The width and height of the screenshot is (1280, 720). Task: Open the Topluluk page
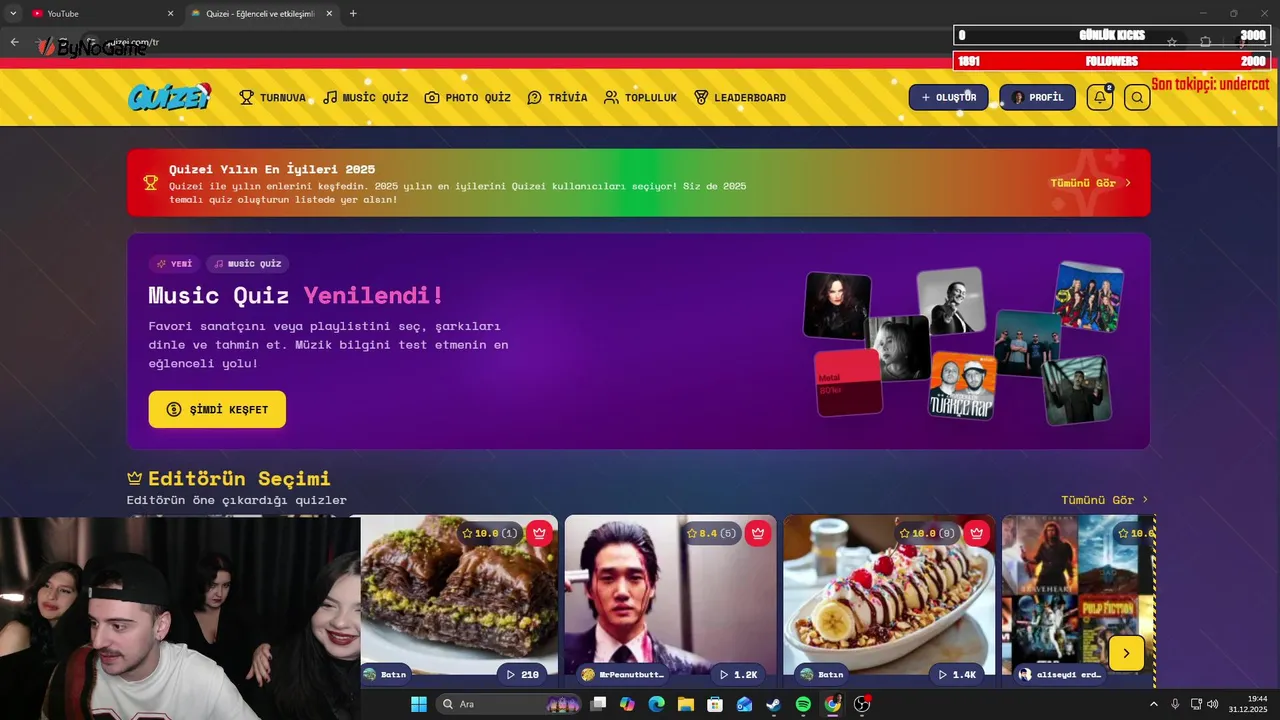pos(641,97)
